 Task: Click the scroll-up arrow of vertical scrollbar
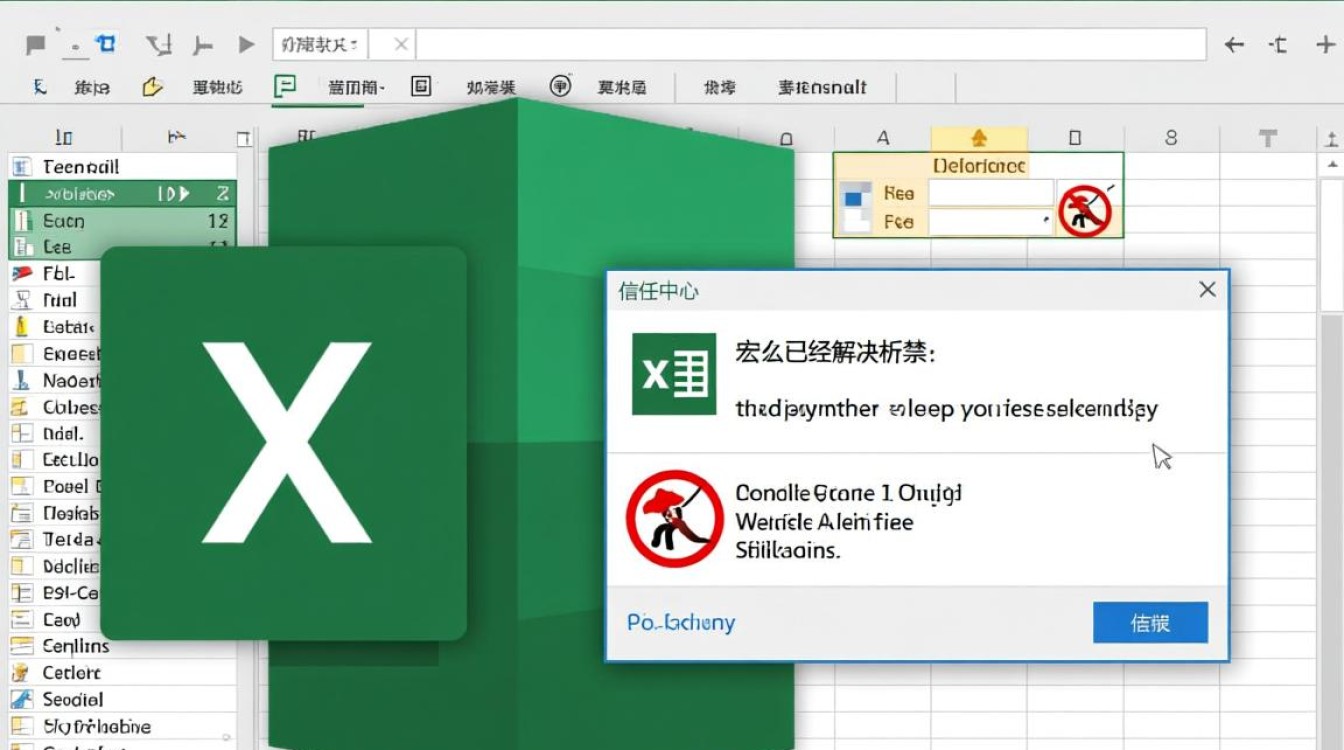pos(1331,165)
